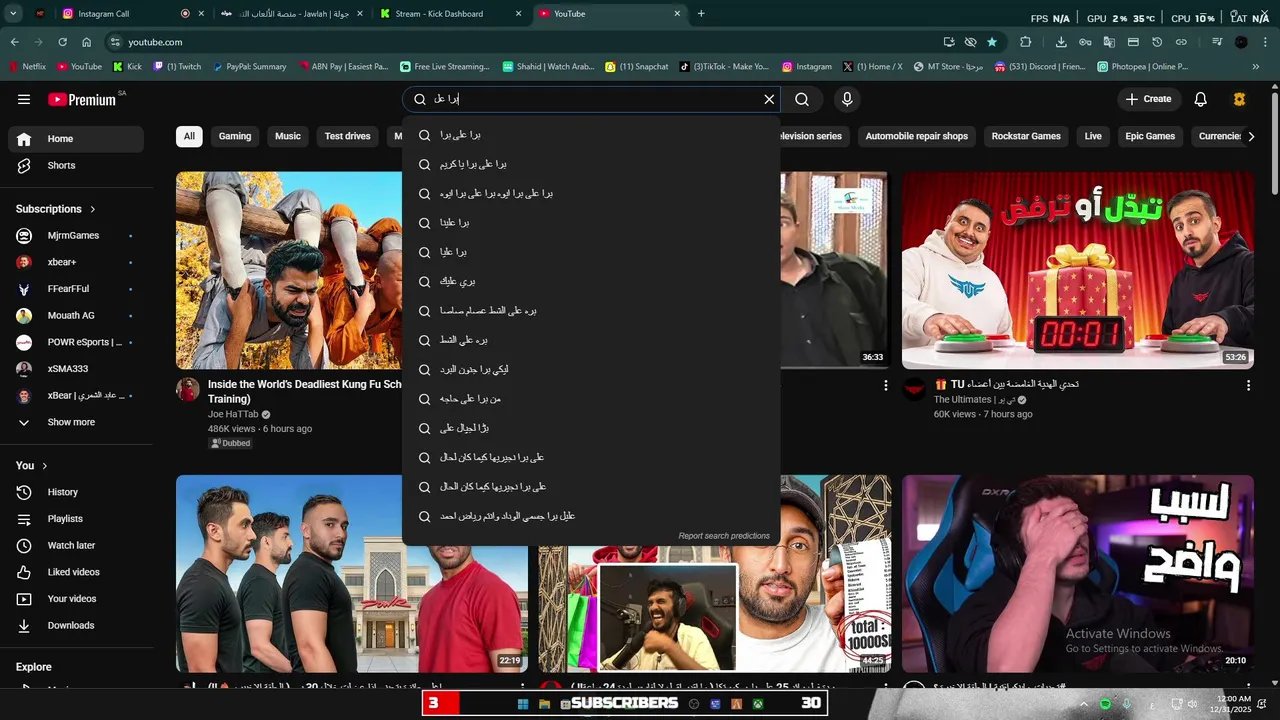Open MjrmGames channel subscription
This screenshot has width=1280, height=720.
(x=76, y=235)
